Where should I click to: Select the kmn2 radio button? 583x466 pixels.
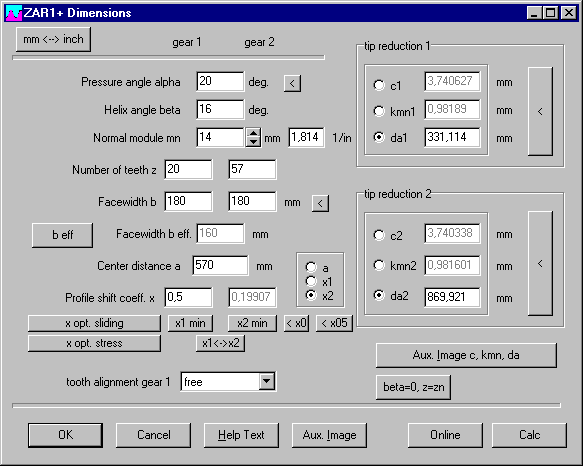tap(379, 265)
